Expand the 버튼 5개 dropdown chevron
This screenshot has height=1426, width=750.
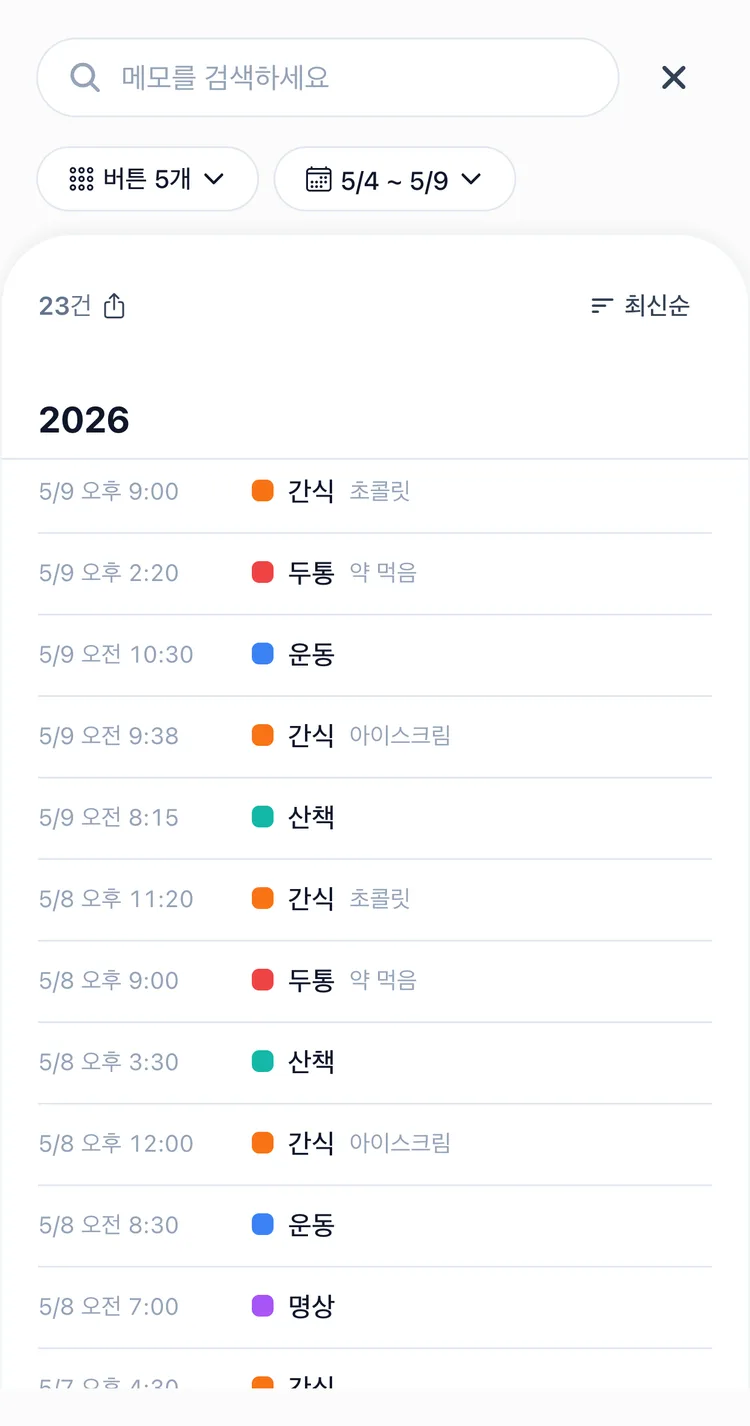[213, 179]
